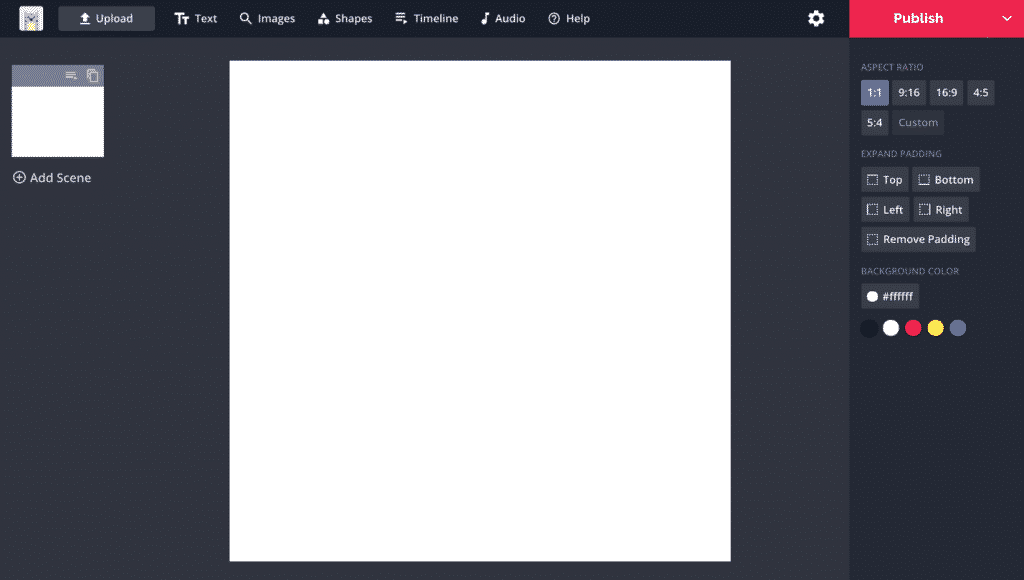
Task: Open the Publish dropdown chevron
Action: coord(1008,18)
